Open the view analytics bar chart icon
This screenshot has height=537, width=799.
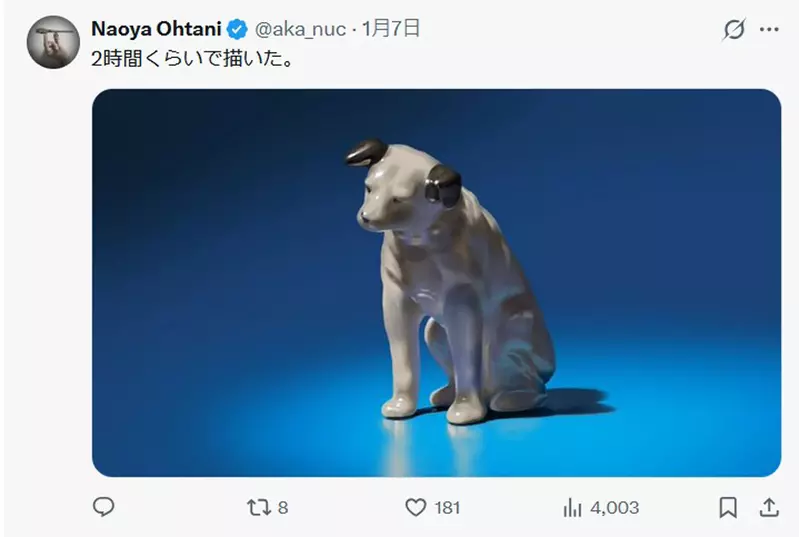(573, 507)
